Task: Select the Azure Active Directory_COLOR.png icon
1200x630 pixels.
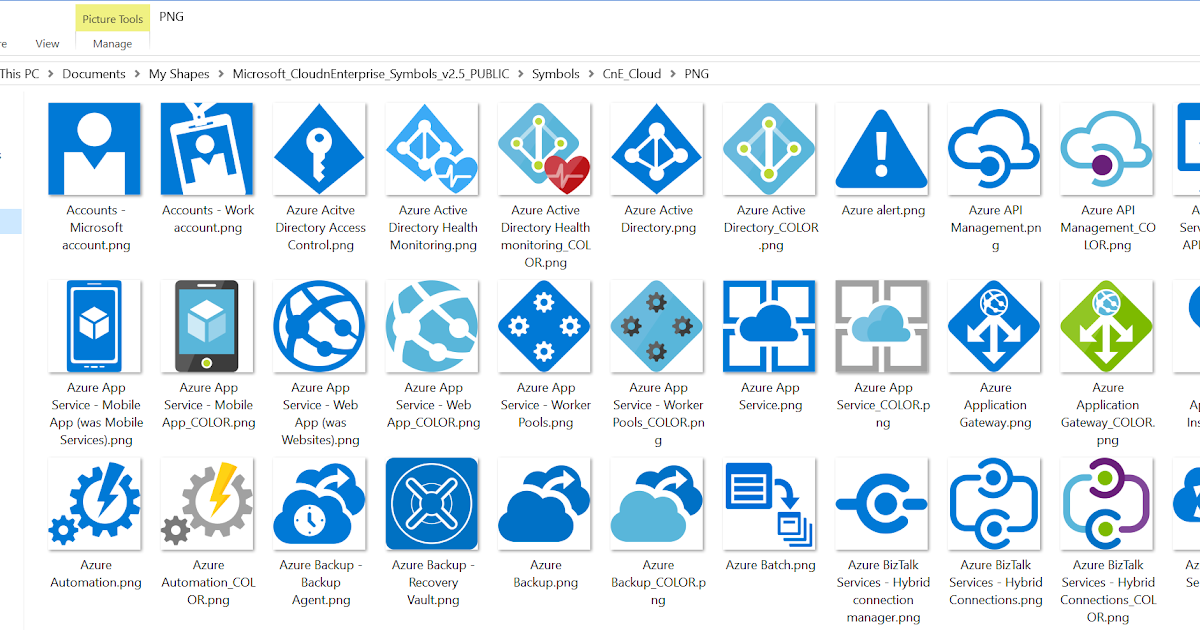Action: [770, 148]
